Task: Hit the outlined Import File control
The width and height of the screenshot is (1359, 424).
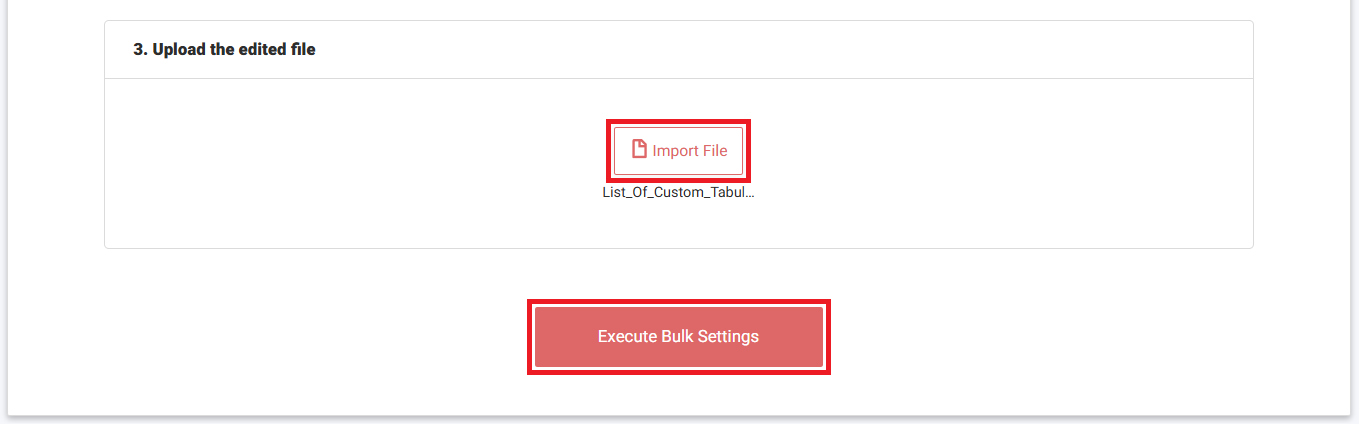Action: click(678, 151)
